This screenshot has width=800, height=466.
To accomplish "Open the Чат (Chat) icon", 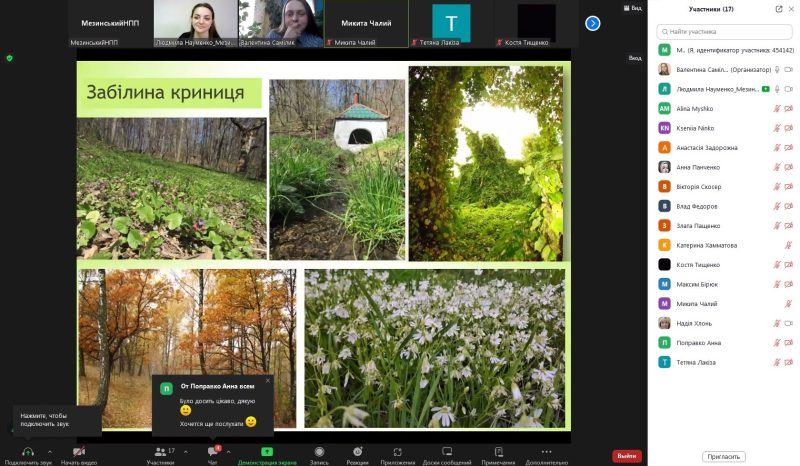I will (212, 453).
